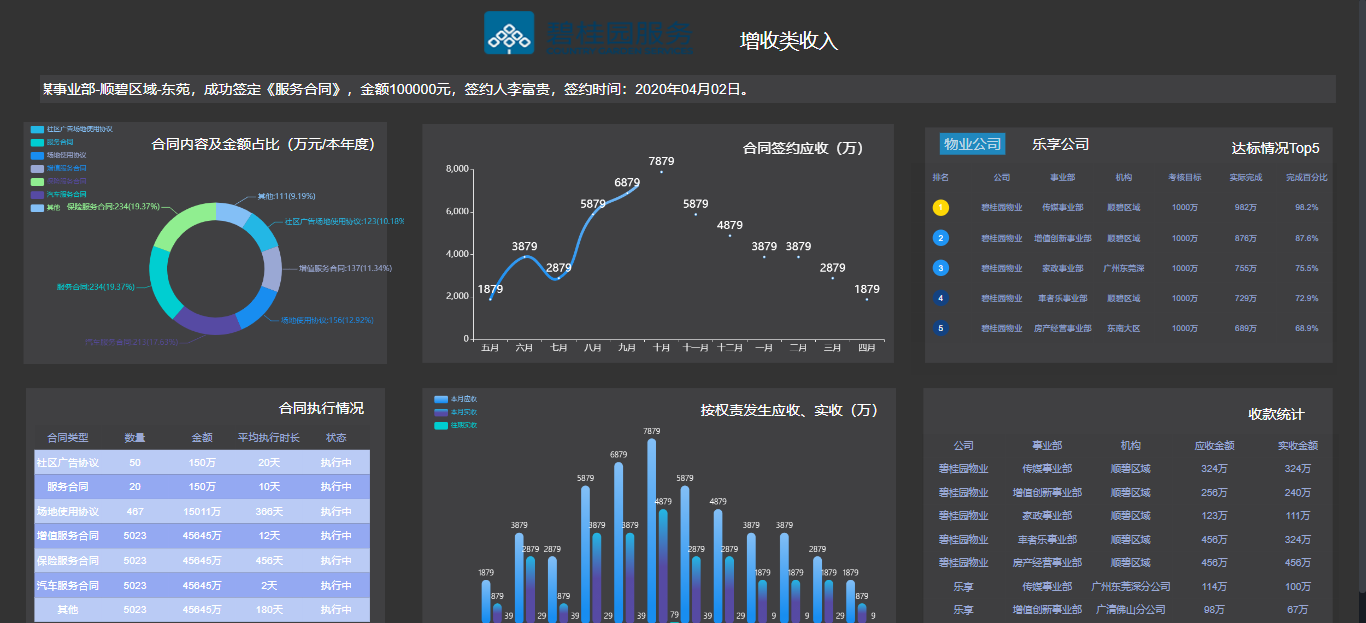Click the 汽车服务合同 purple legend icon
1366x623 pixels.
pyautogui.click(x=37, y=193)
